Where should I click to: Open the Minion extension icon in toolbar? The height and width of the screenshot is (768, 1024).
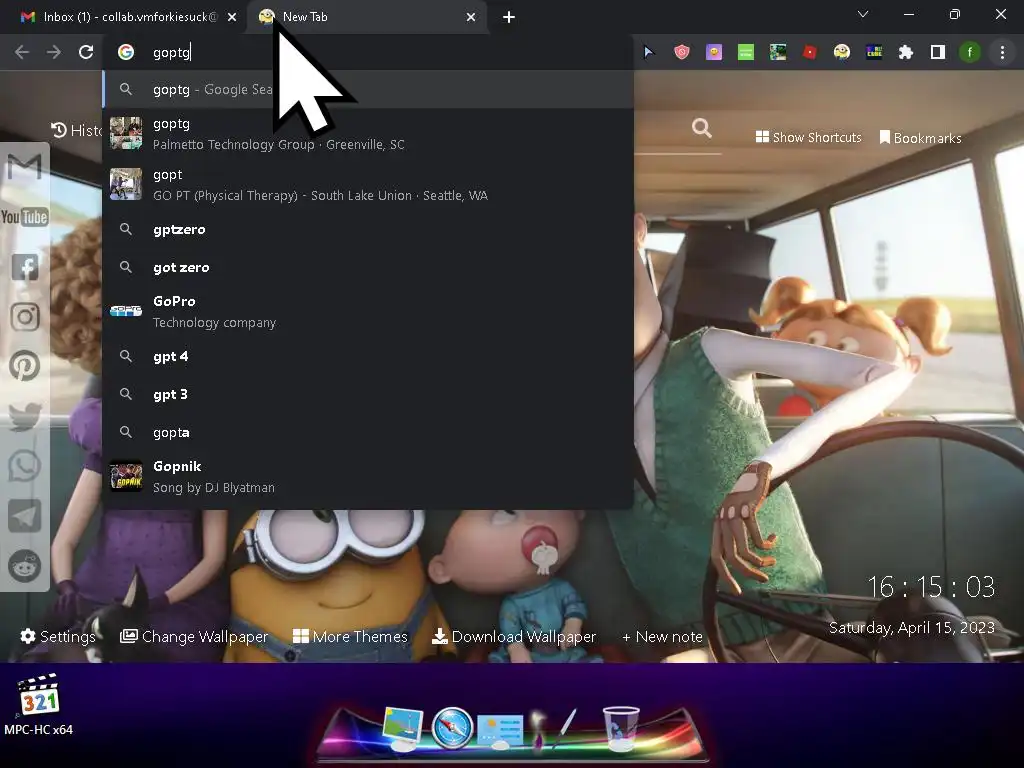click(842, 52)
